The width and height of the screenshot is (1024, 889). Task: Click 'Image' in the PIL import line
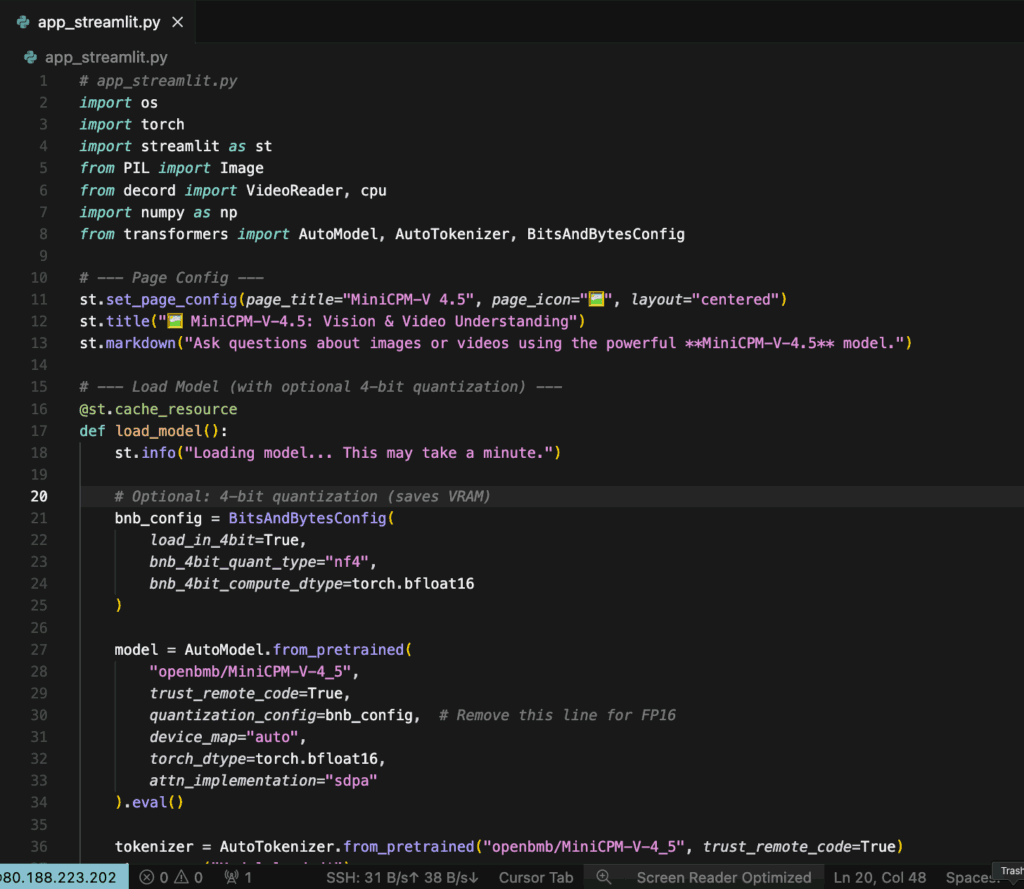242,168
